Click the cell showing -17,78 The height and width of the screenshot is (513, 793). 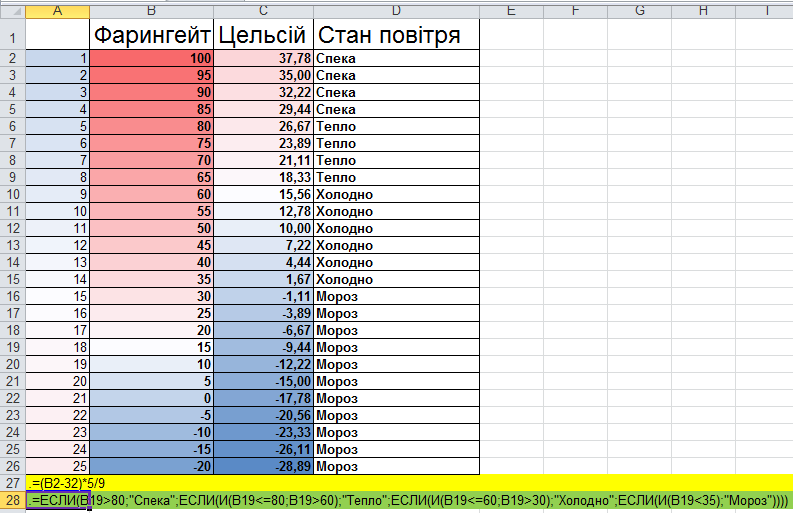[x=263, y=398]
